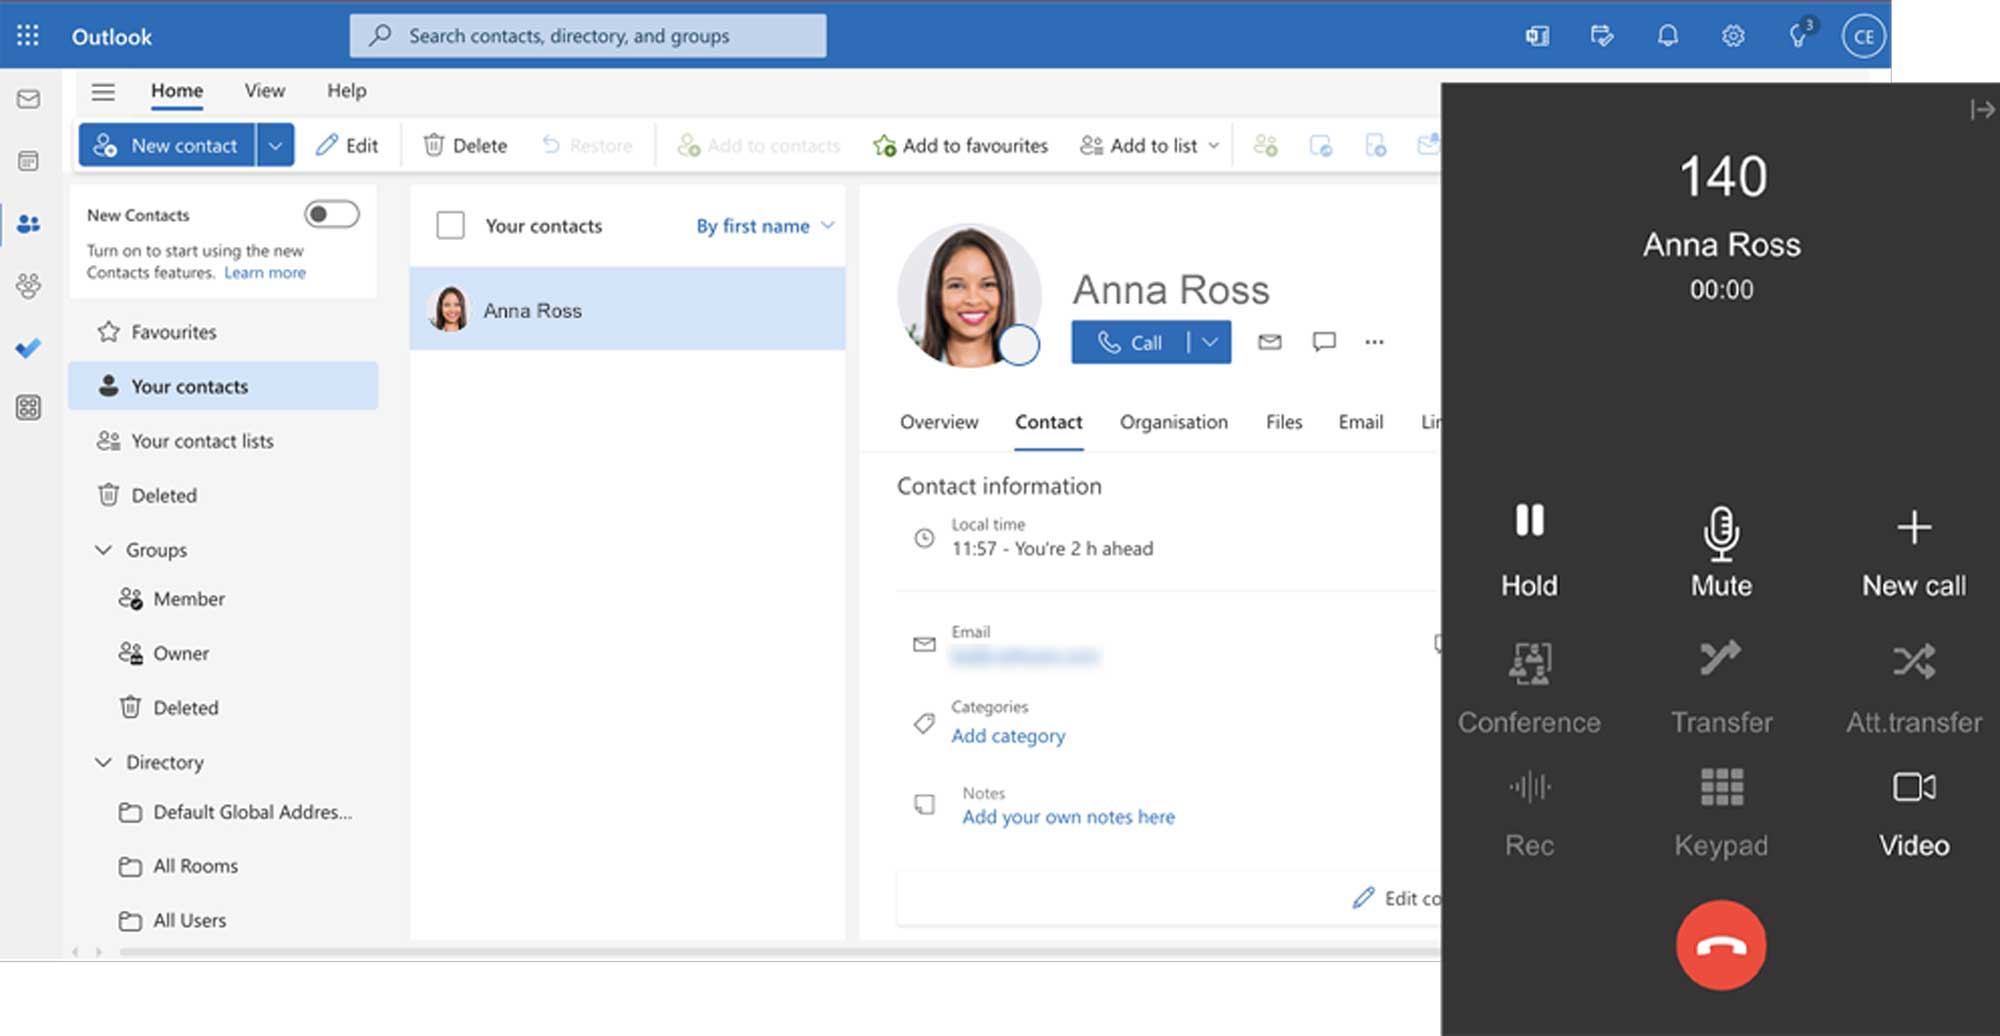
Task: Switch to the Organisation tab
Action: (1173, 422)
